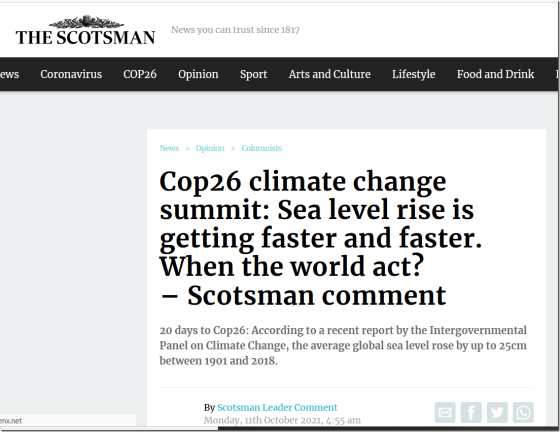The height and width of the screenshot is (432, 560).
Task: Open Food and Drink section
Action: tap(495, 74)
